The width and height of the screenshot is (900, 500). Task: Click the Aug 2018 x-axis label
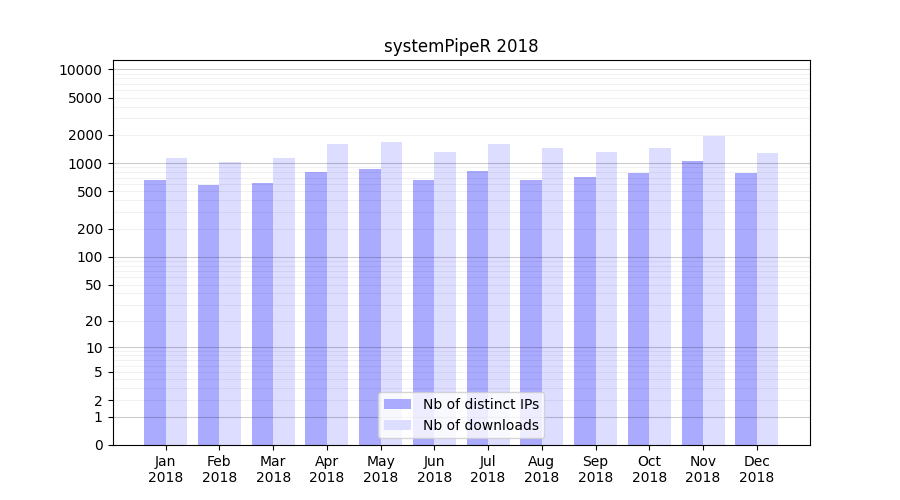tap(542, 469)
